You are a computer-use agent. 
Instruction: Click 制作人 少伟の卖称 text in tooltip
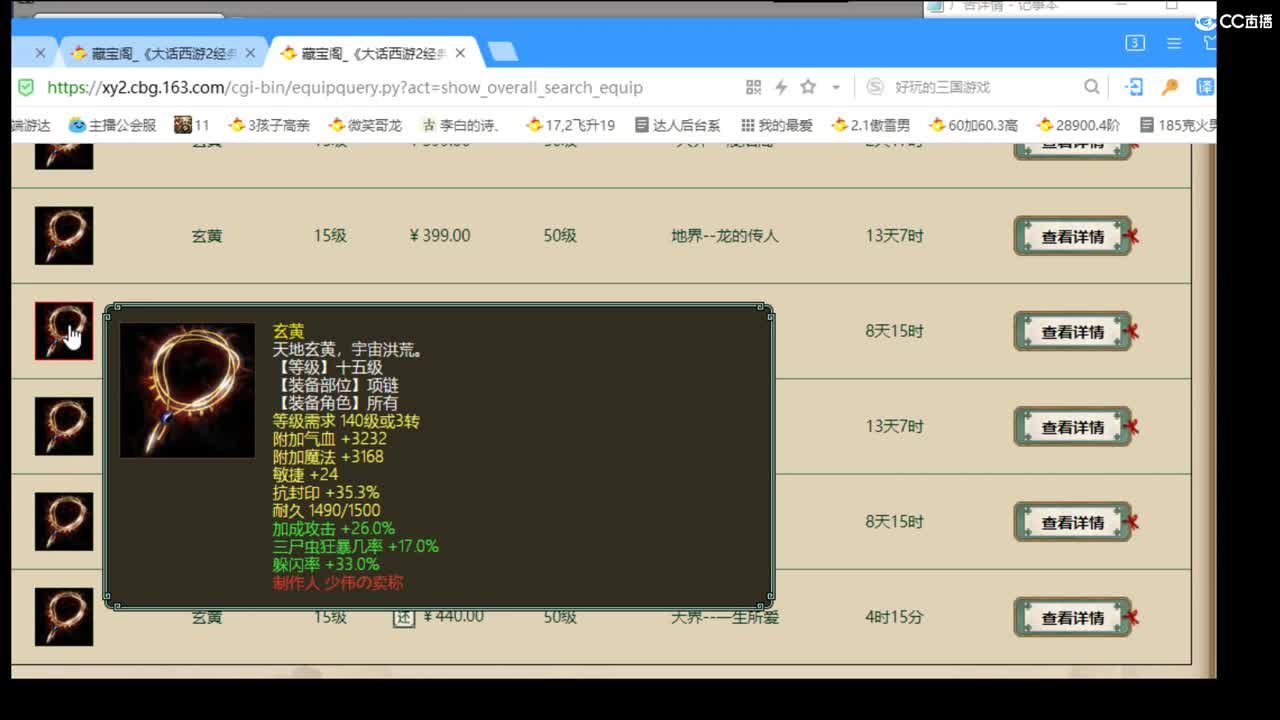(x=338, y=582)
